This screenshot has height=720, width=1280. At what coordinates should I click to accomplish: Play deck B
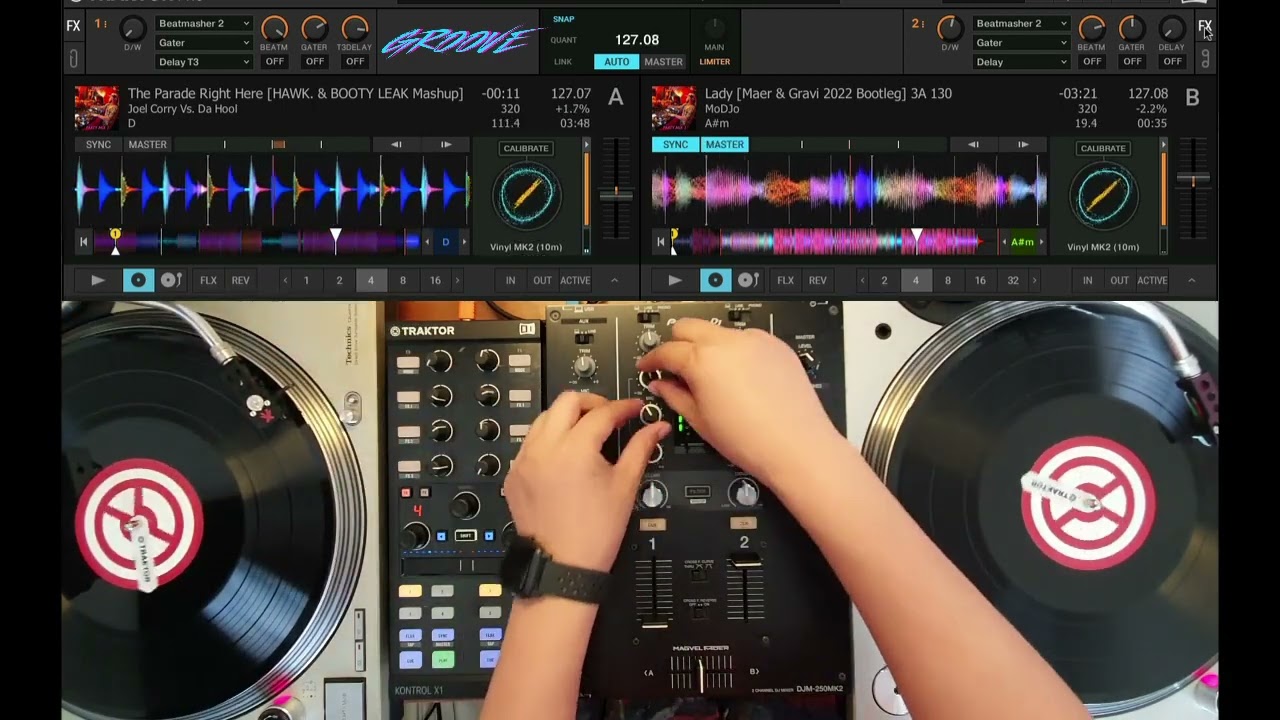[675, 280]
